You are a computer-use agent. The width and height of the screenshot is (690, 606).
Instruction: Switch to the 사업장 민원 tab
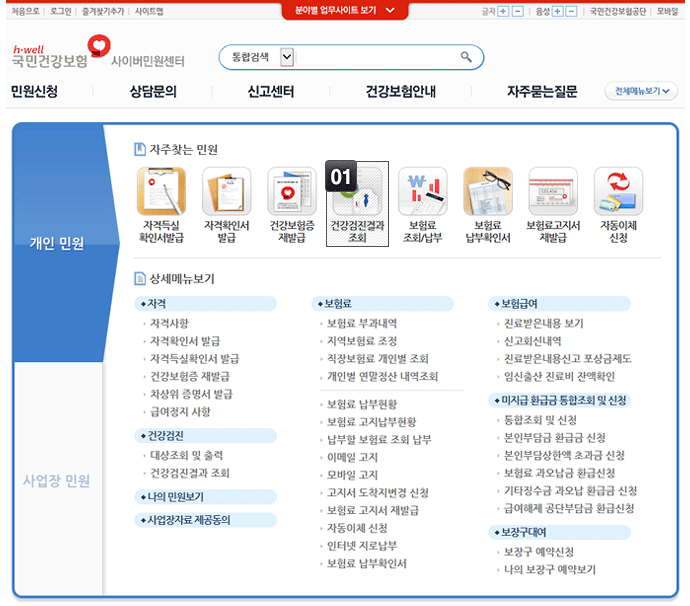point(57,481)
